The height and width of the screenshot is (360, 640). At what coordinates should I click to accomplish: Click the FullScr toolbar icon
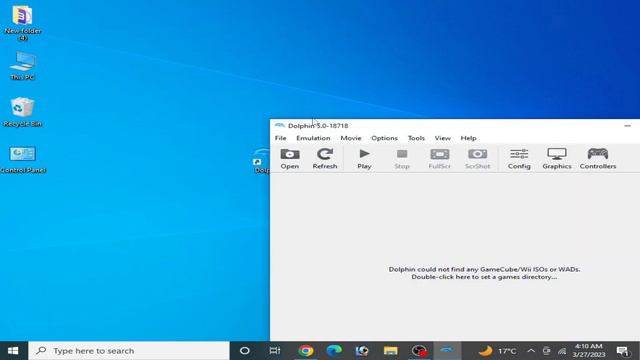click(440, 159)
